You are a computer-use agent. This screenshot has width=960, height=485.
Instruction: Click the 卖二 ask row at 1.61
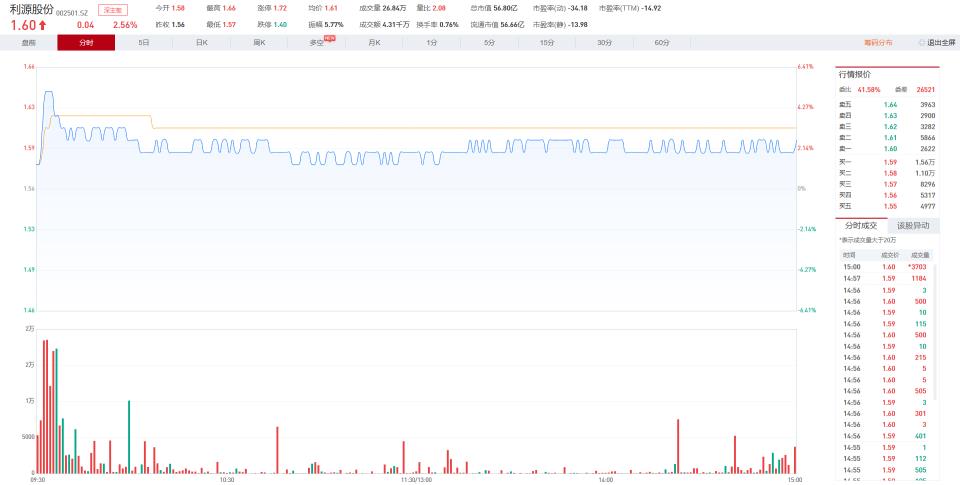(x=887, y=138)
